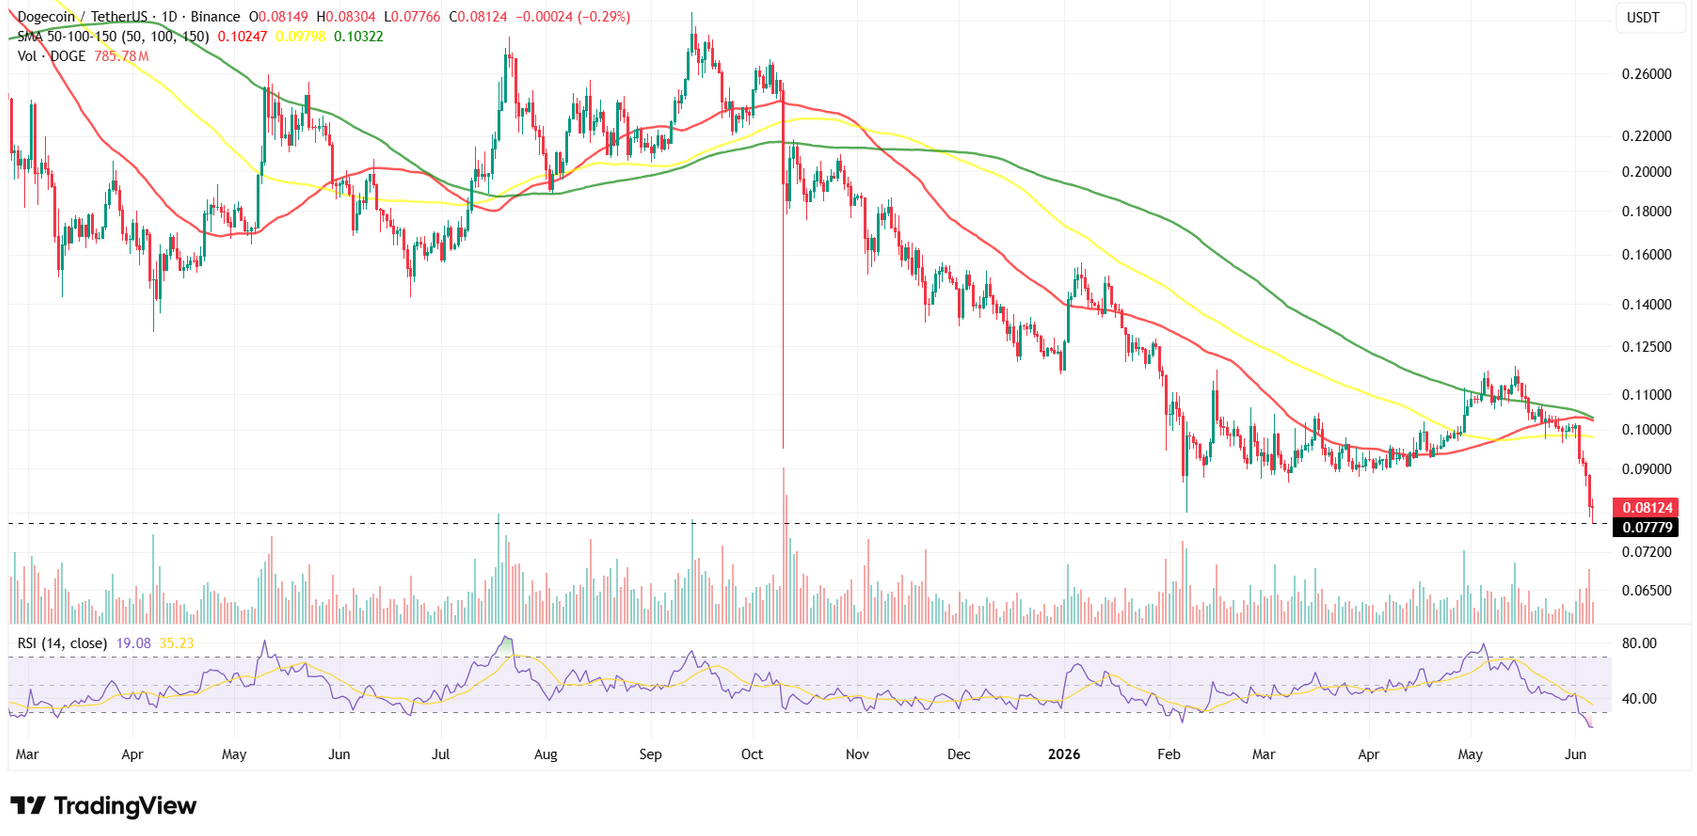Click the yellow SMA value 0.09798

coord(301,37)
